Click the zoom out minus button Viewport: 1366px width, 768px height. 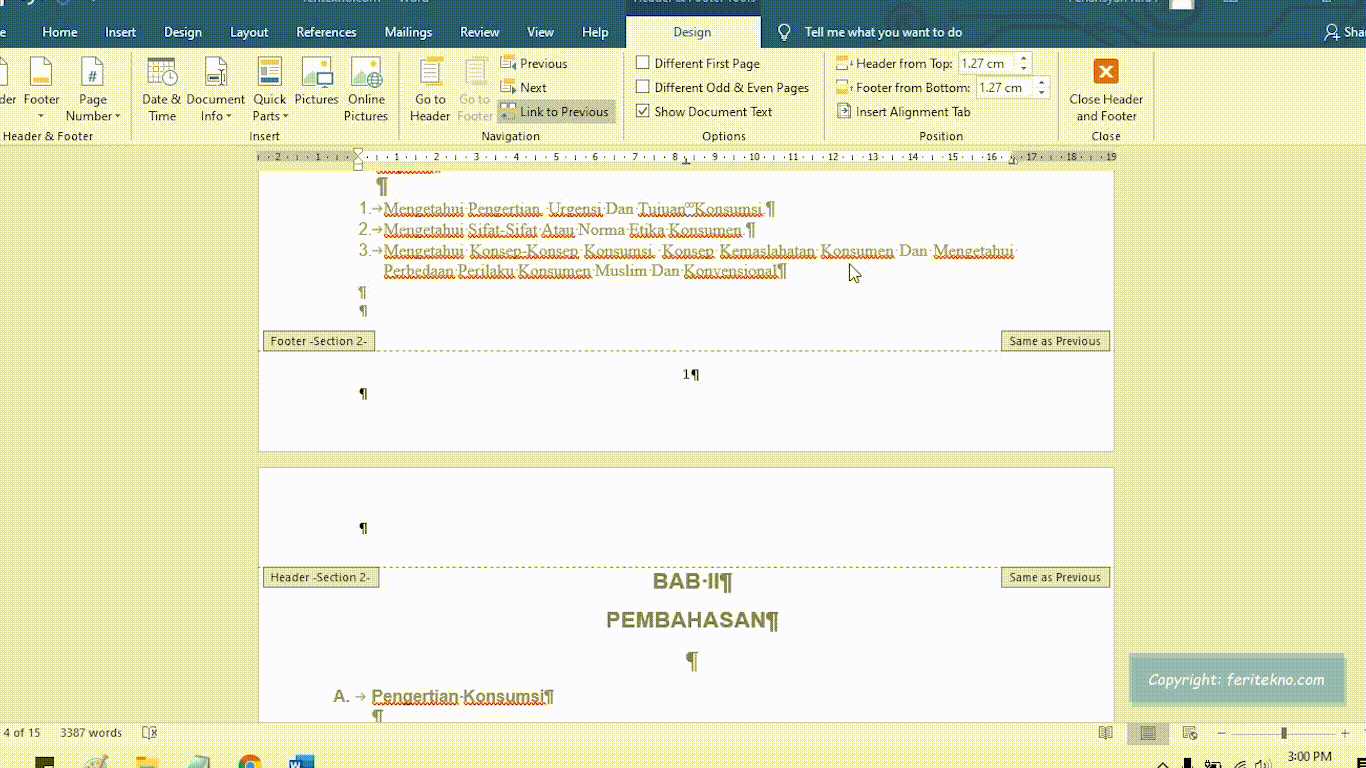(x=1222, y=733)
